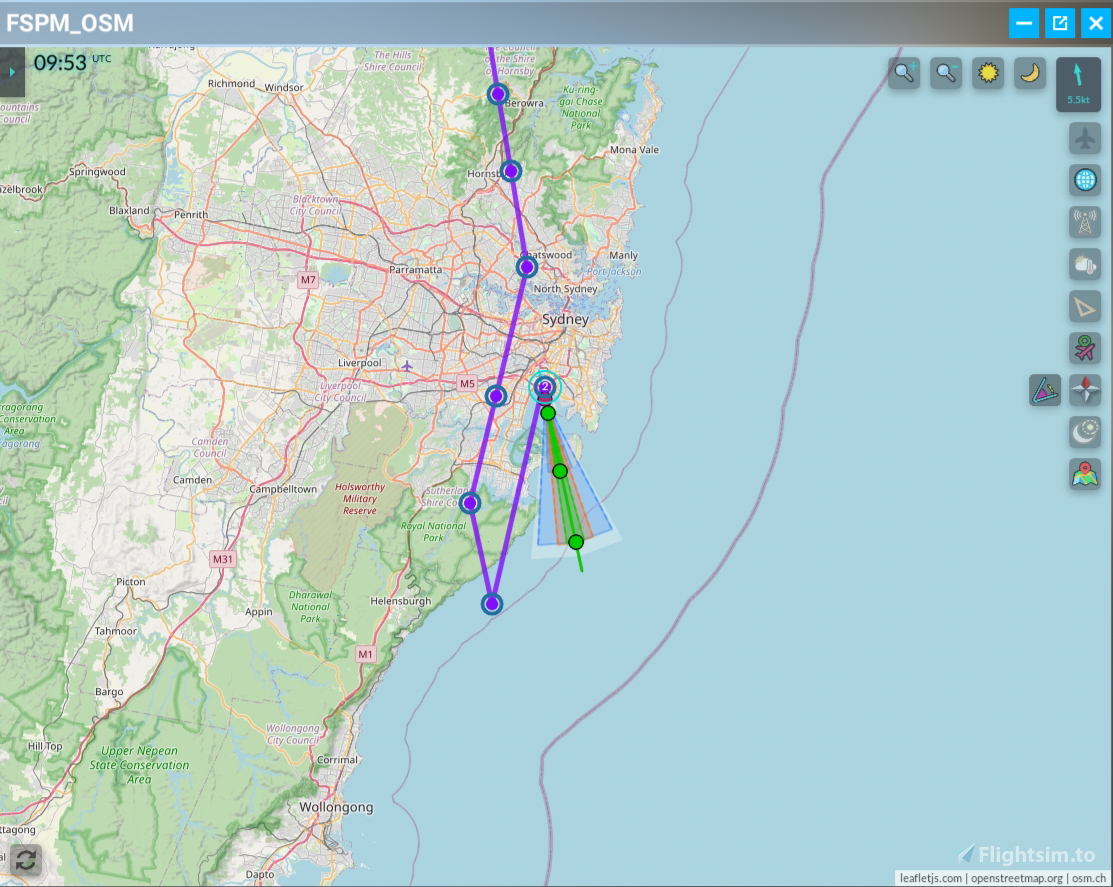Screen dimensions: 1113x887
Task: Zoom out using the magnifier minus icon
Action: tap(945, 73)
